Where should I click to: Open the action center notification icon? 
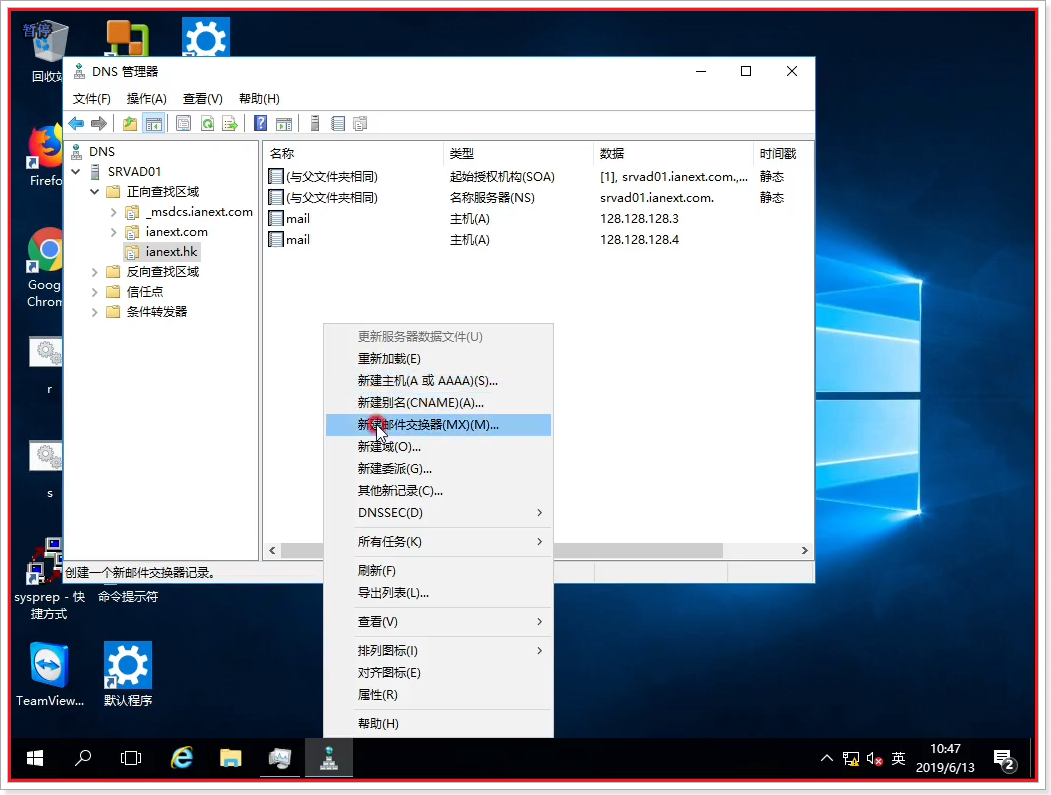point(1005,760)
